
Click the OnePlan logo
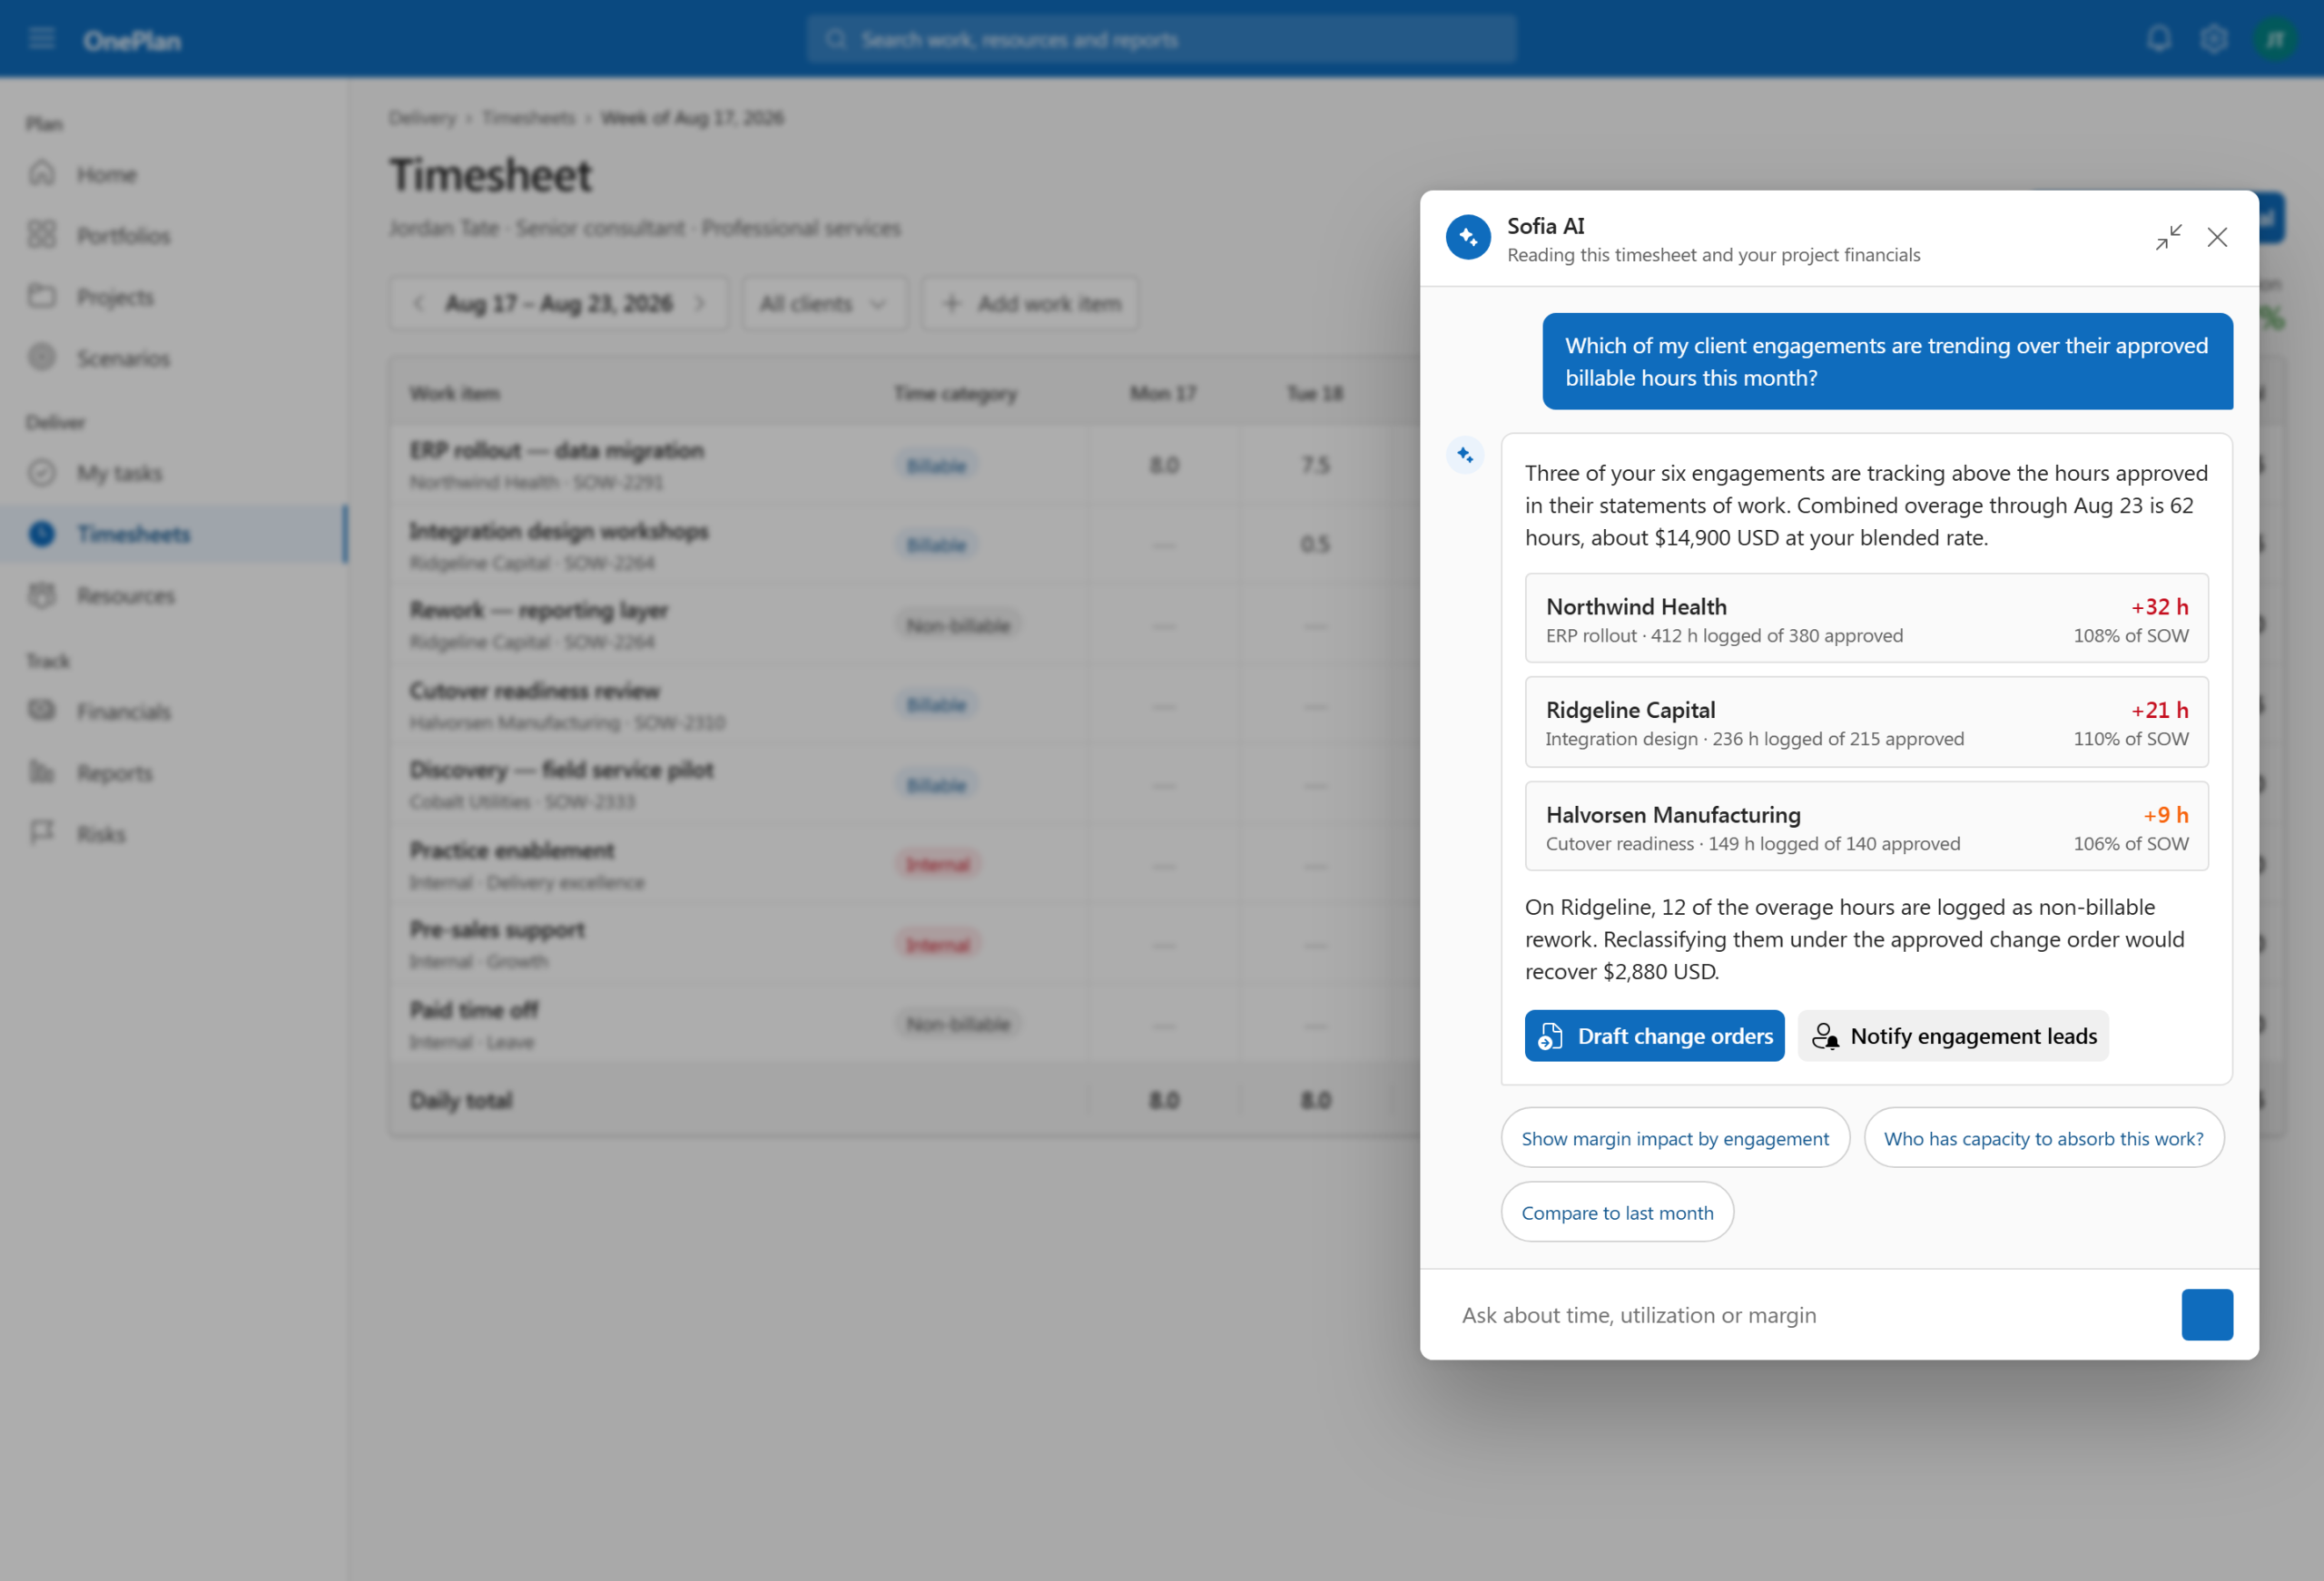point(132,41)
